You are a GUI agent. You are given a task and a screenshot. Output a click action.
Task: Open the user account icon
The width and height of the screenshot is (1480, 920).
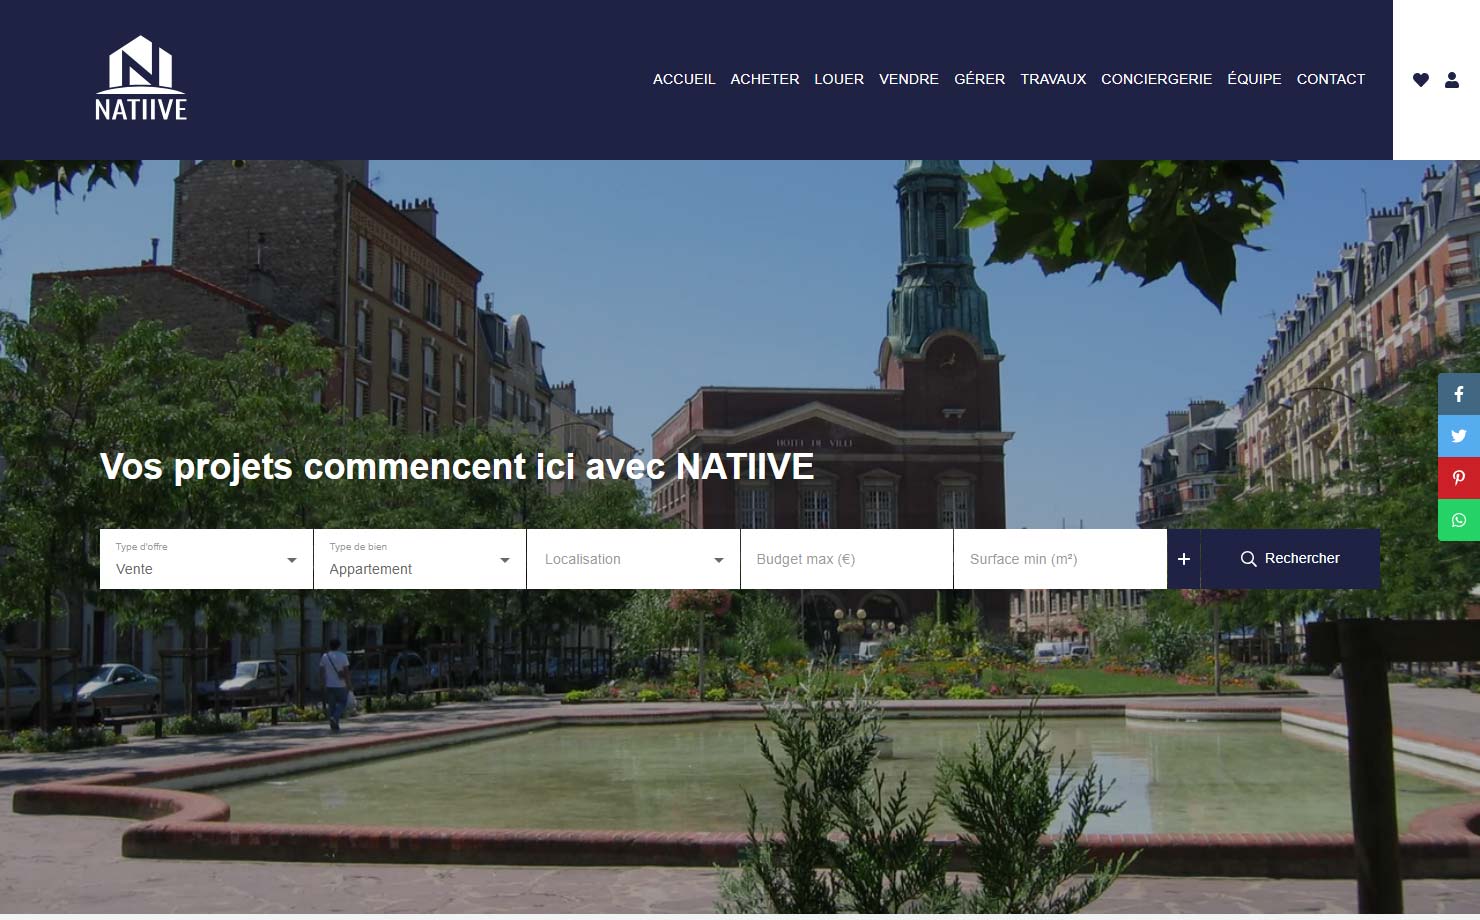[x=1452, y=80]
